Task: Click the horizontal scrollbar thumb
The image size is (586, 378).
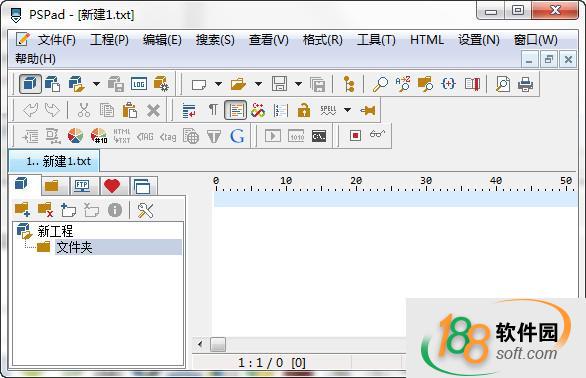Action: [x=218, y=344]
